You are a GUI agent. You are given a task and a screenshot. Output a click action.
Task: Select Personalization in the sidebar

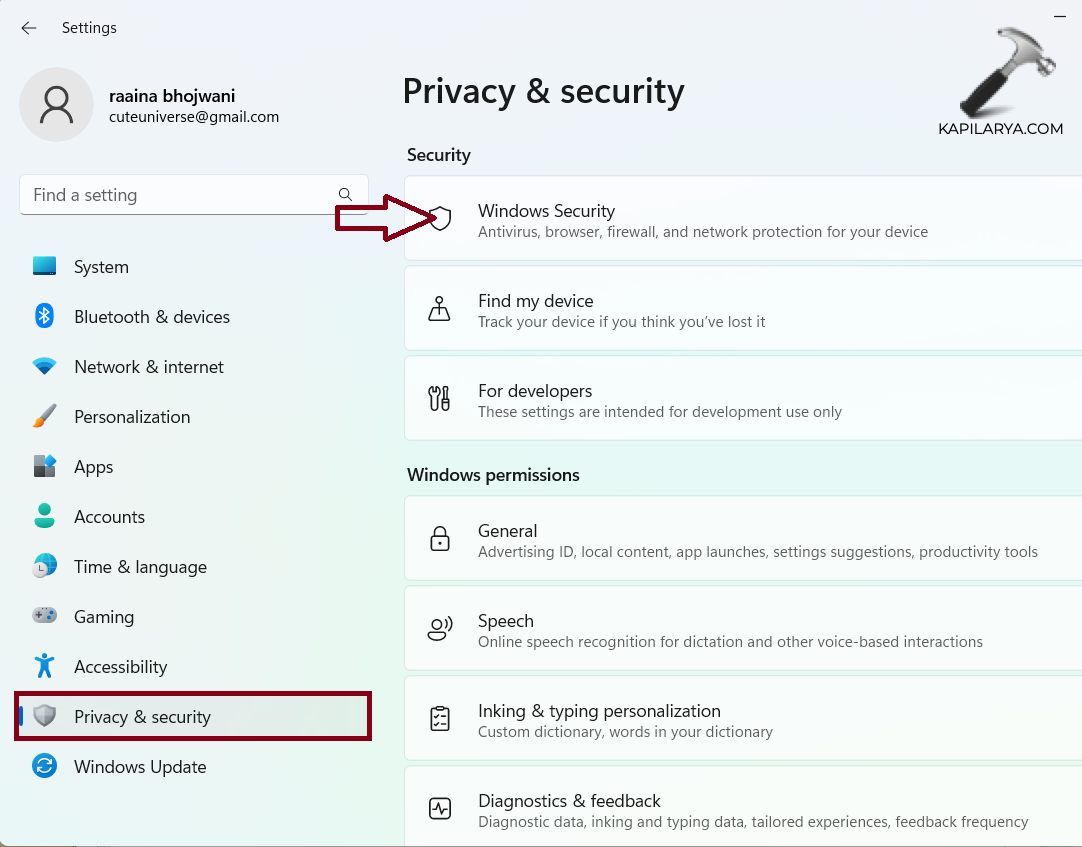pos(131,417)
